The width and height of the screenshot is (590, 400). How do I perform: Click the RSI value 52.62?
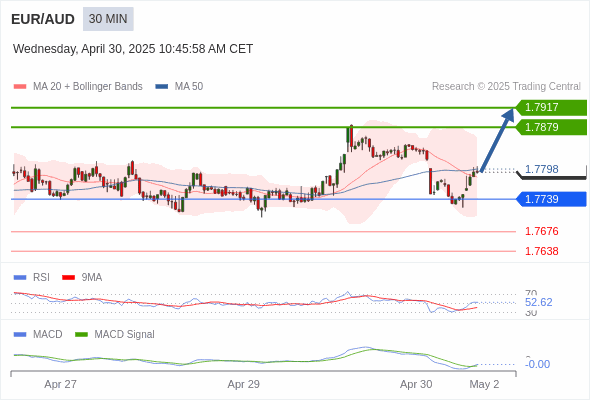[x=538, y=302]
